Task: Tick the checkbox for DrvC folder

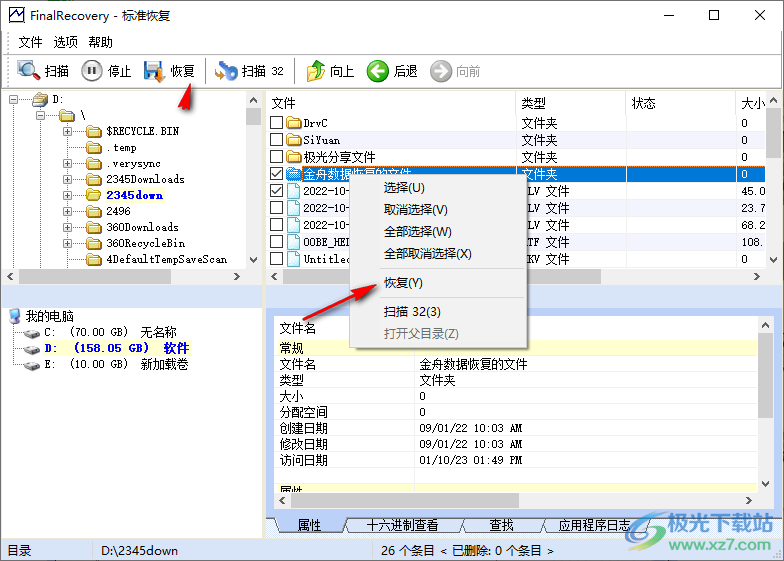Action: click(x=276, y=122)
